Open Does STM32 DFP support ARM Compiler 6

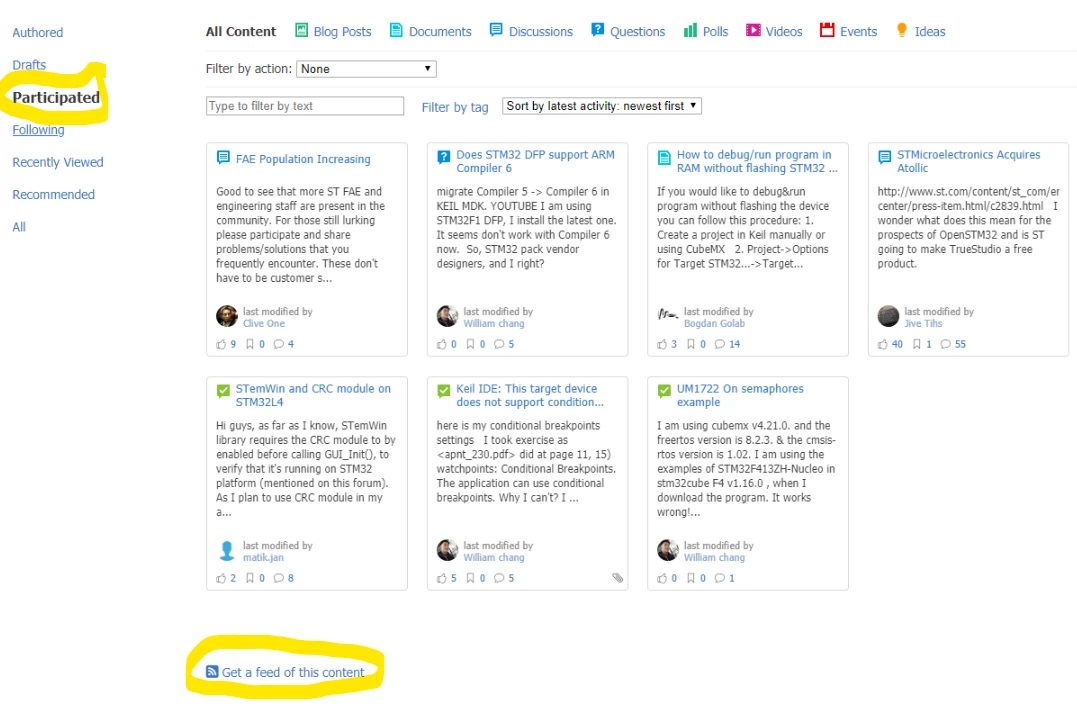(x=535, y=161)
